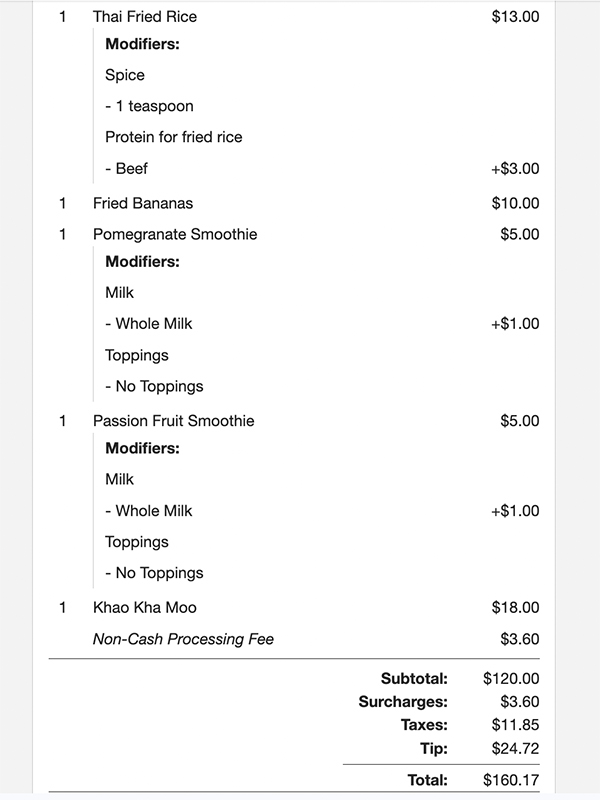Click the +$3.00 Beef upcharge
The height and width of the screenshot is (800, 600).
(x=515, y=168)
